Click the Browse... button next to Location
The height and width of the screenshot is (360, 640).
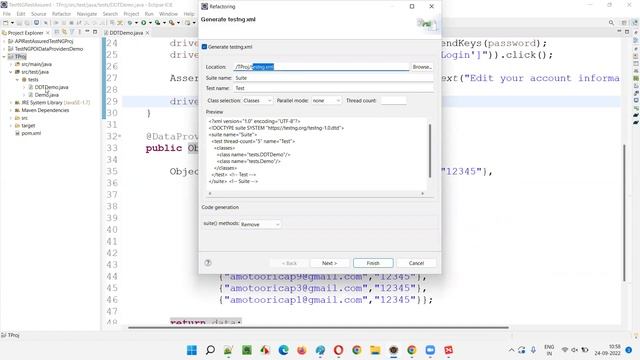(x=422, y=67)
